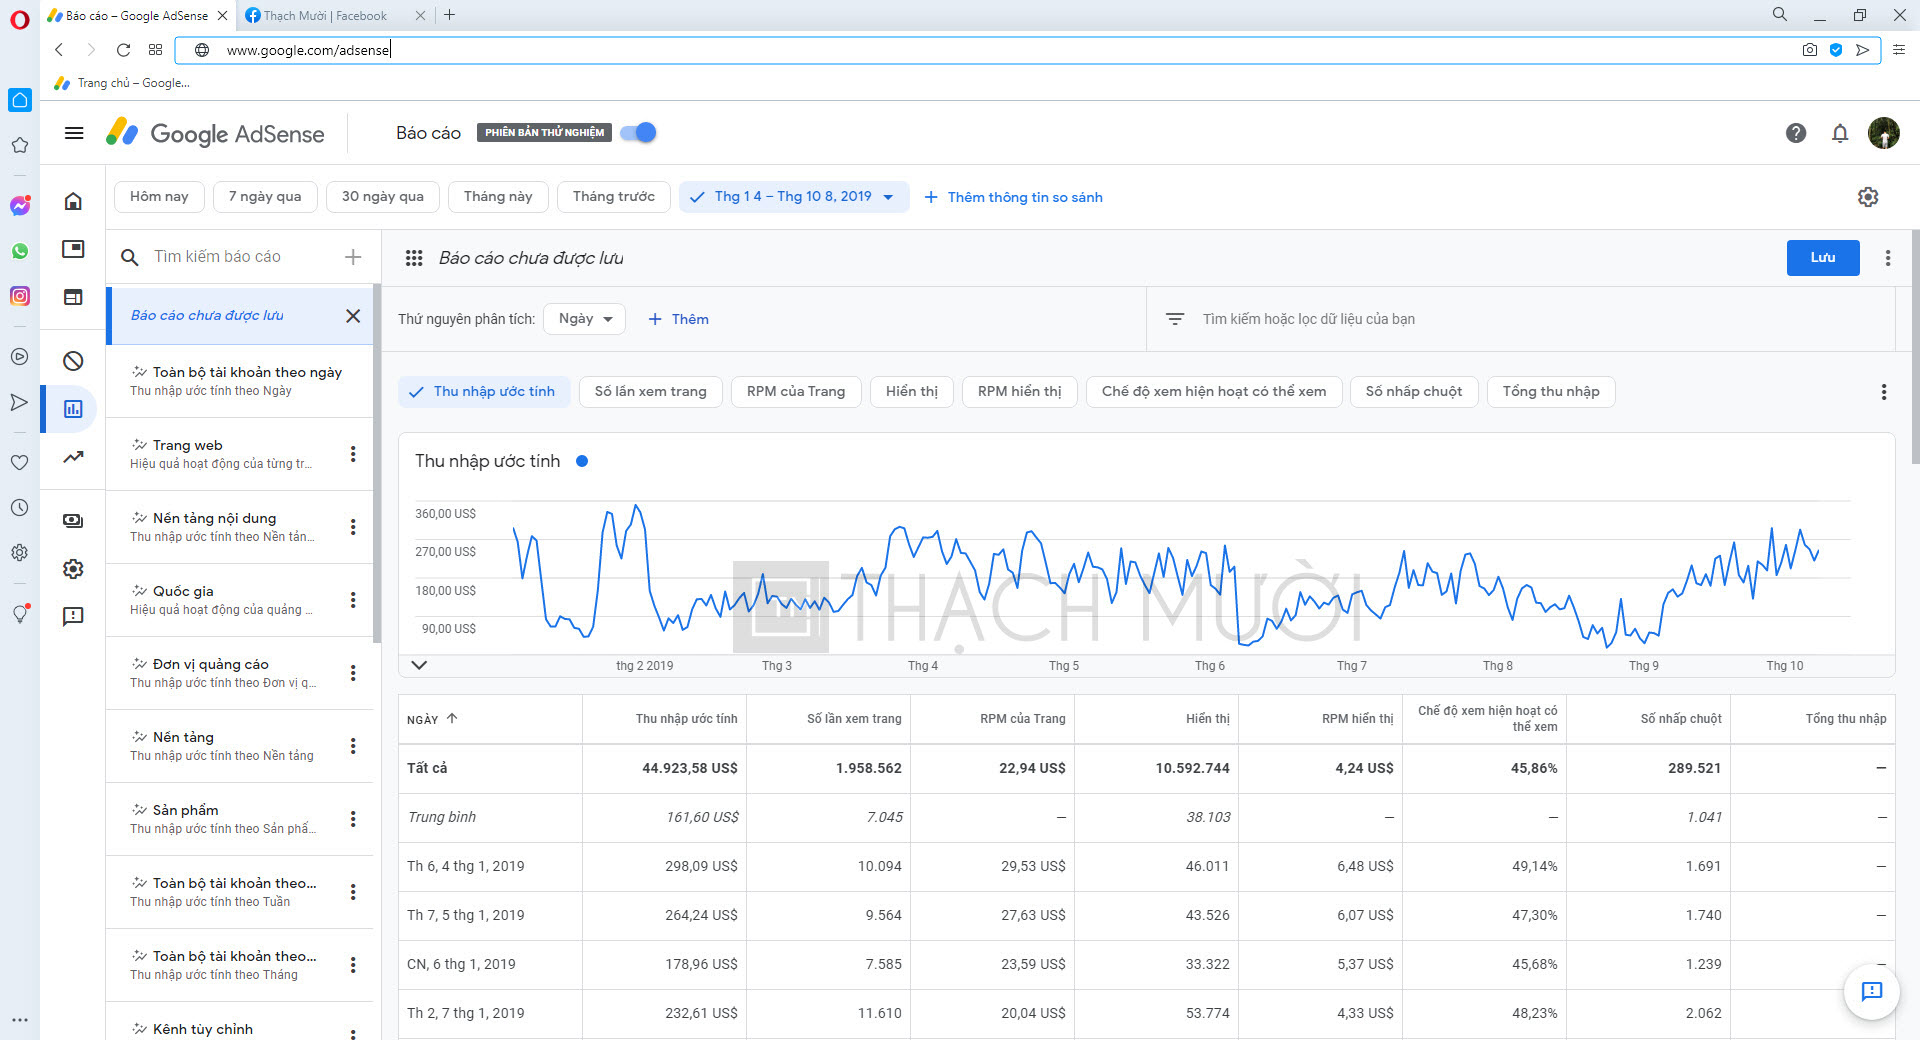Open the AdSense hamburger main menu
This screenshot has width=1920, height=1040.
[74, 133]
